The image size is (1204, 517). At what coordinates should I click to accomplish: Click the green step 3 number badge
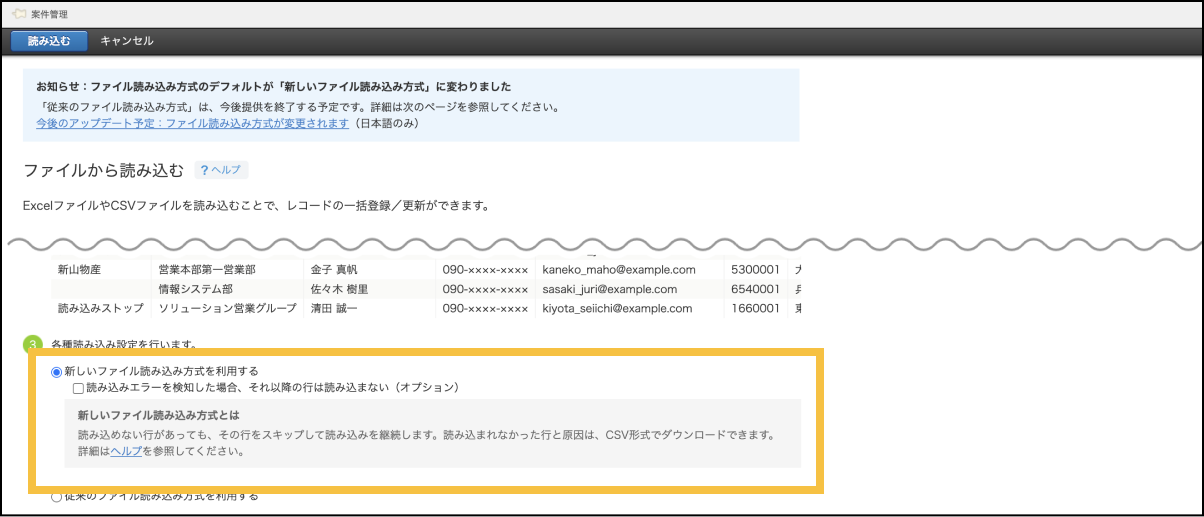[32, 345]
